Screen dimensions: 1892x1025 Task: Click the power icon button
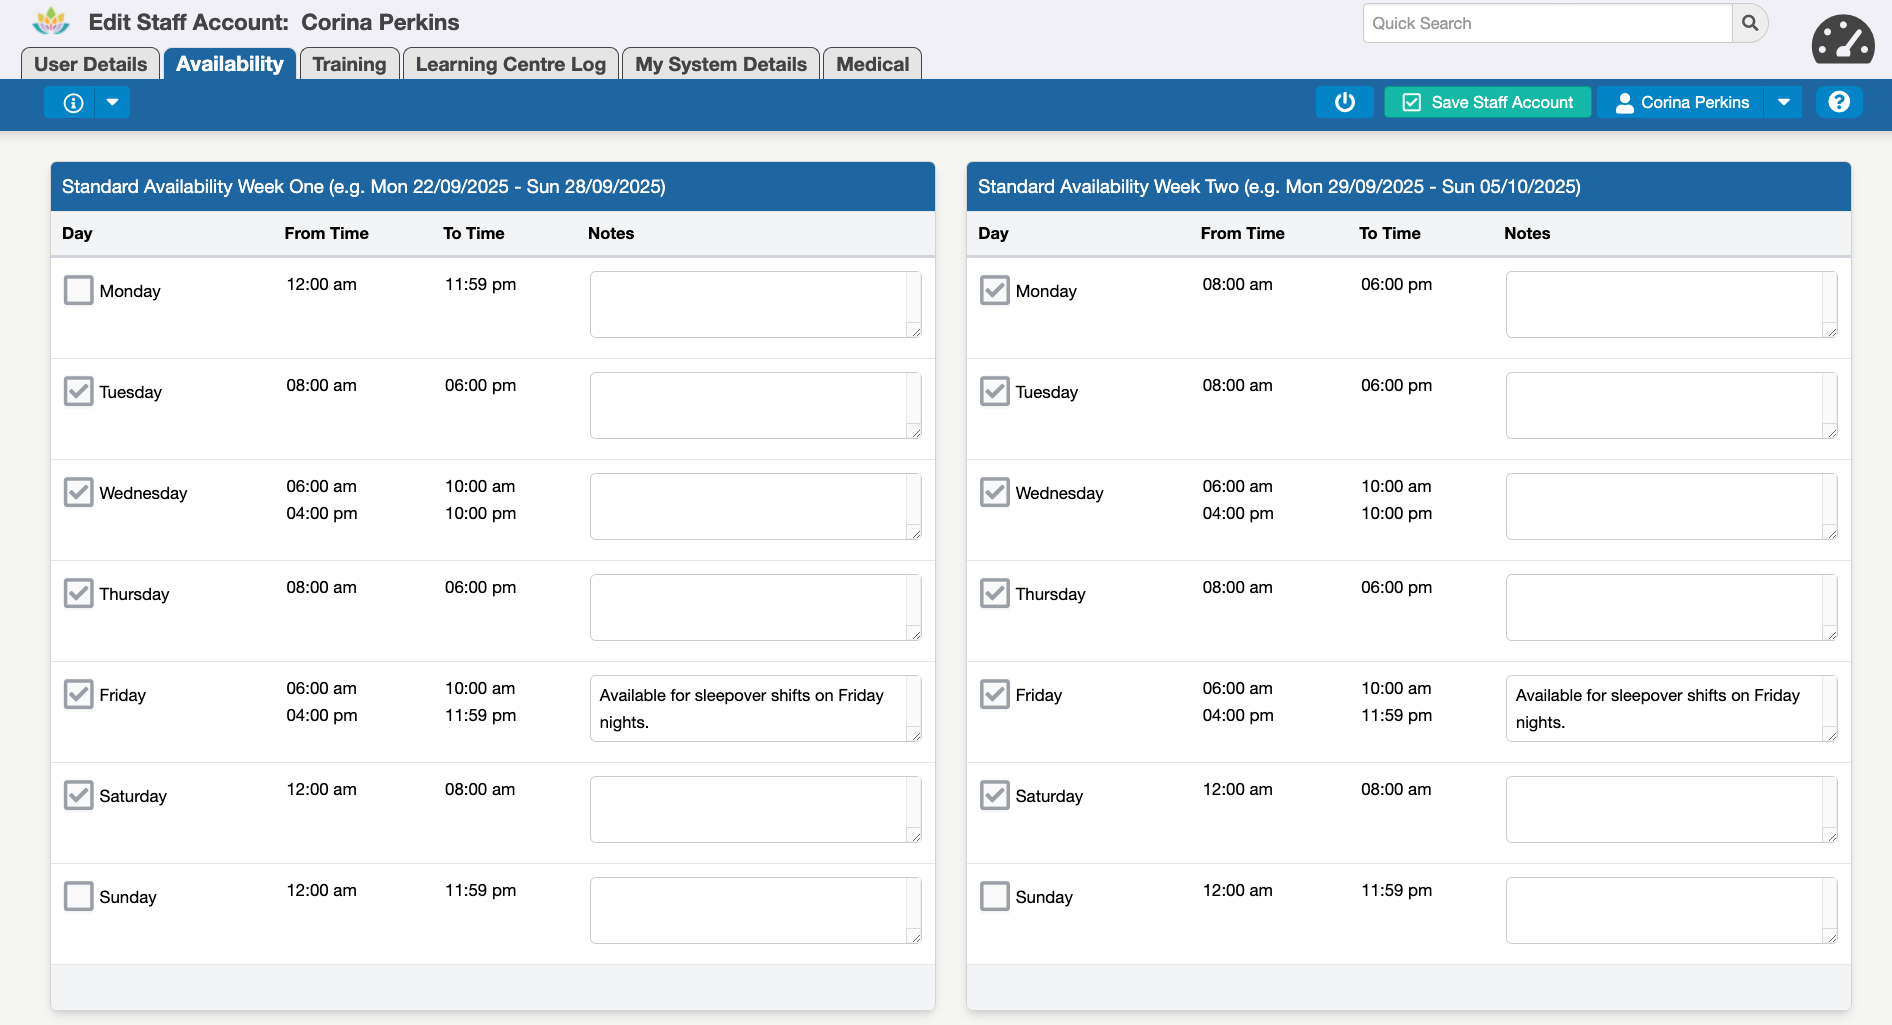point(1345,102)
